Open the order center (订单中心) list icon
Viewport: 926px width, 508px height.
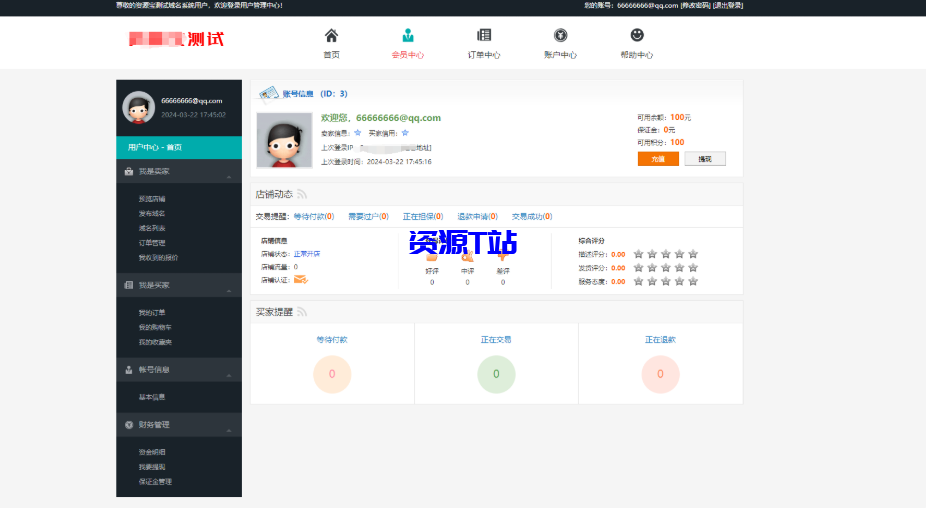click(484, 35)
